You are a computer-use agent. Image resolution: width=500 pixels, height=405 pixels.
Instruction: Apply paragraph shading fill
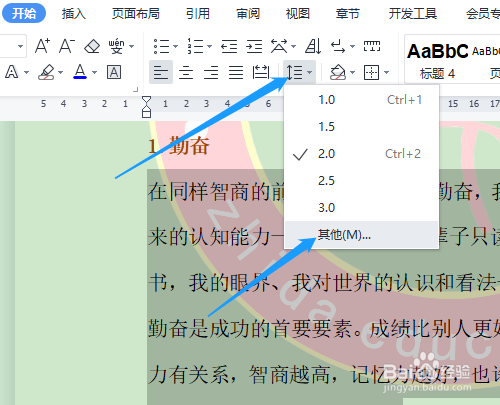click(338, 72)
